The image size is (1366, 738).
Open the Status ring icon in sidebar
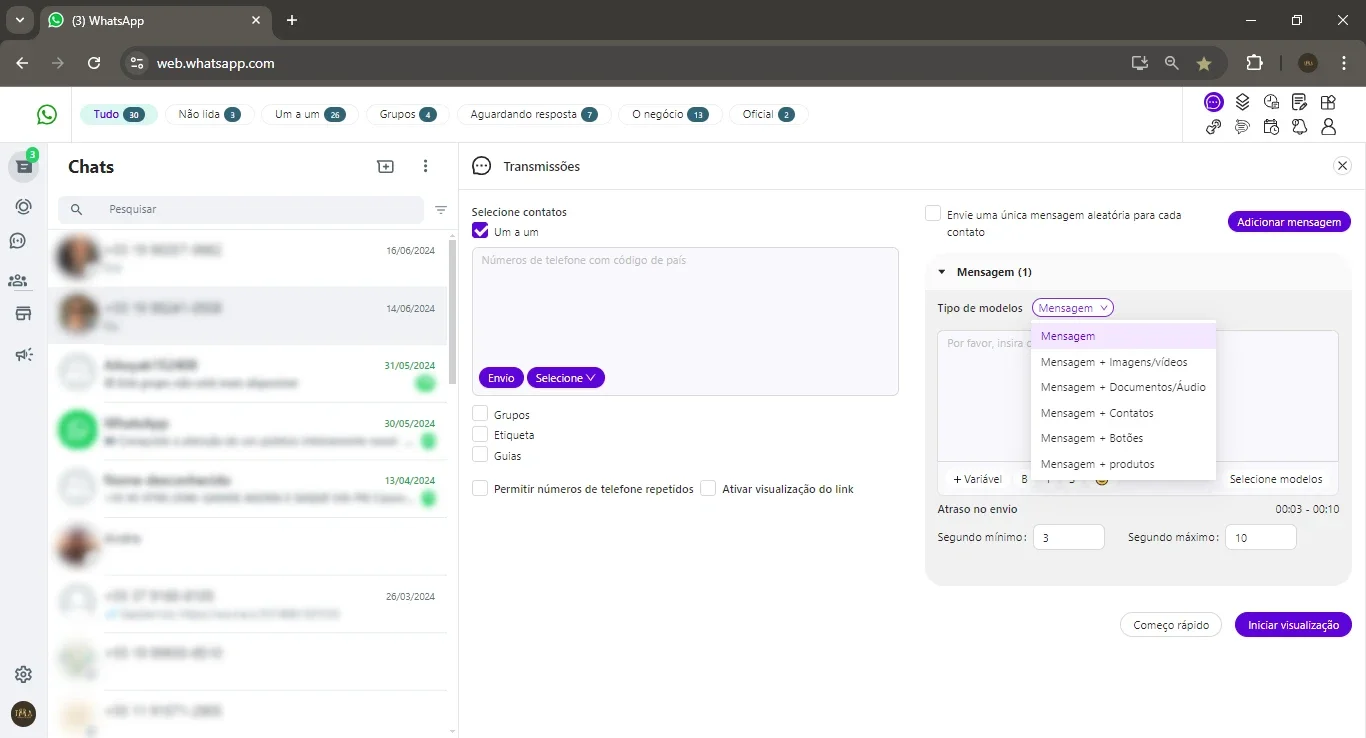23,206
